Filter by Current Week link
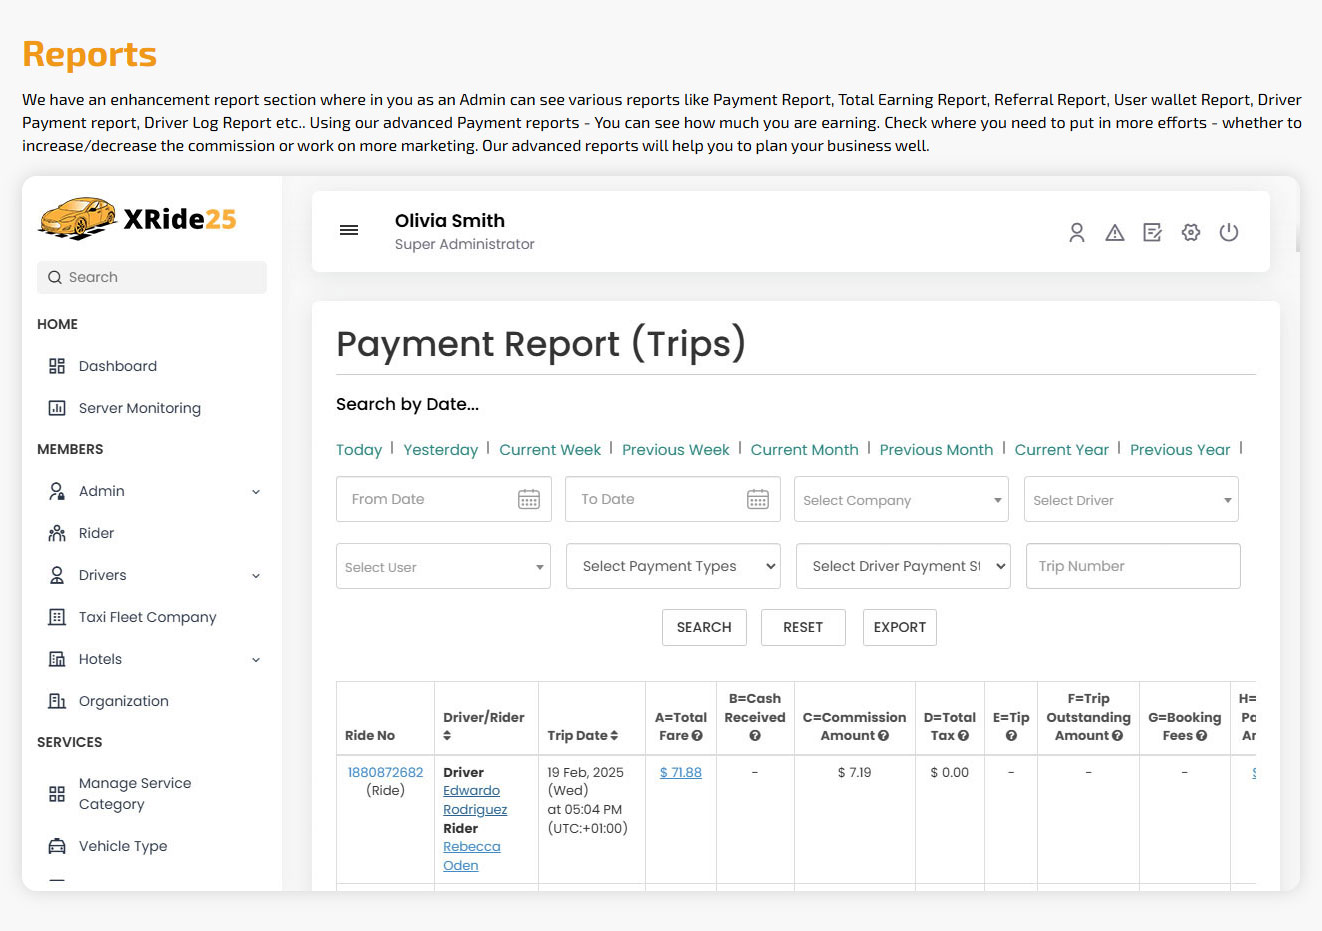Viewport: 1322px width, 931px height. (x=550, y=450)
